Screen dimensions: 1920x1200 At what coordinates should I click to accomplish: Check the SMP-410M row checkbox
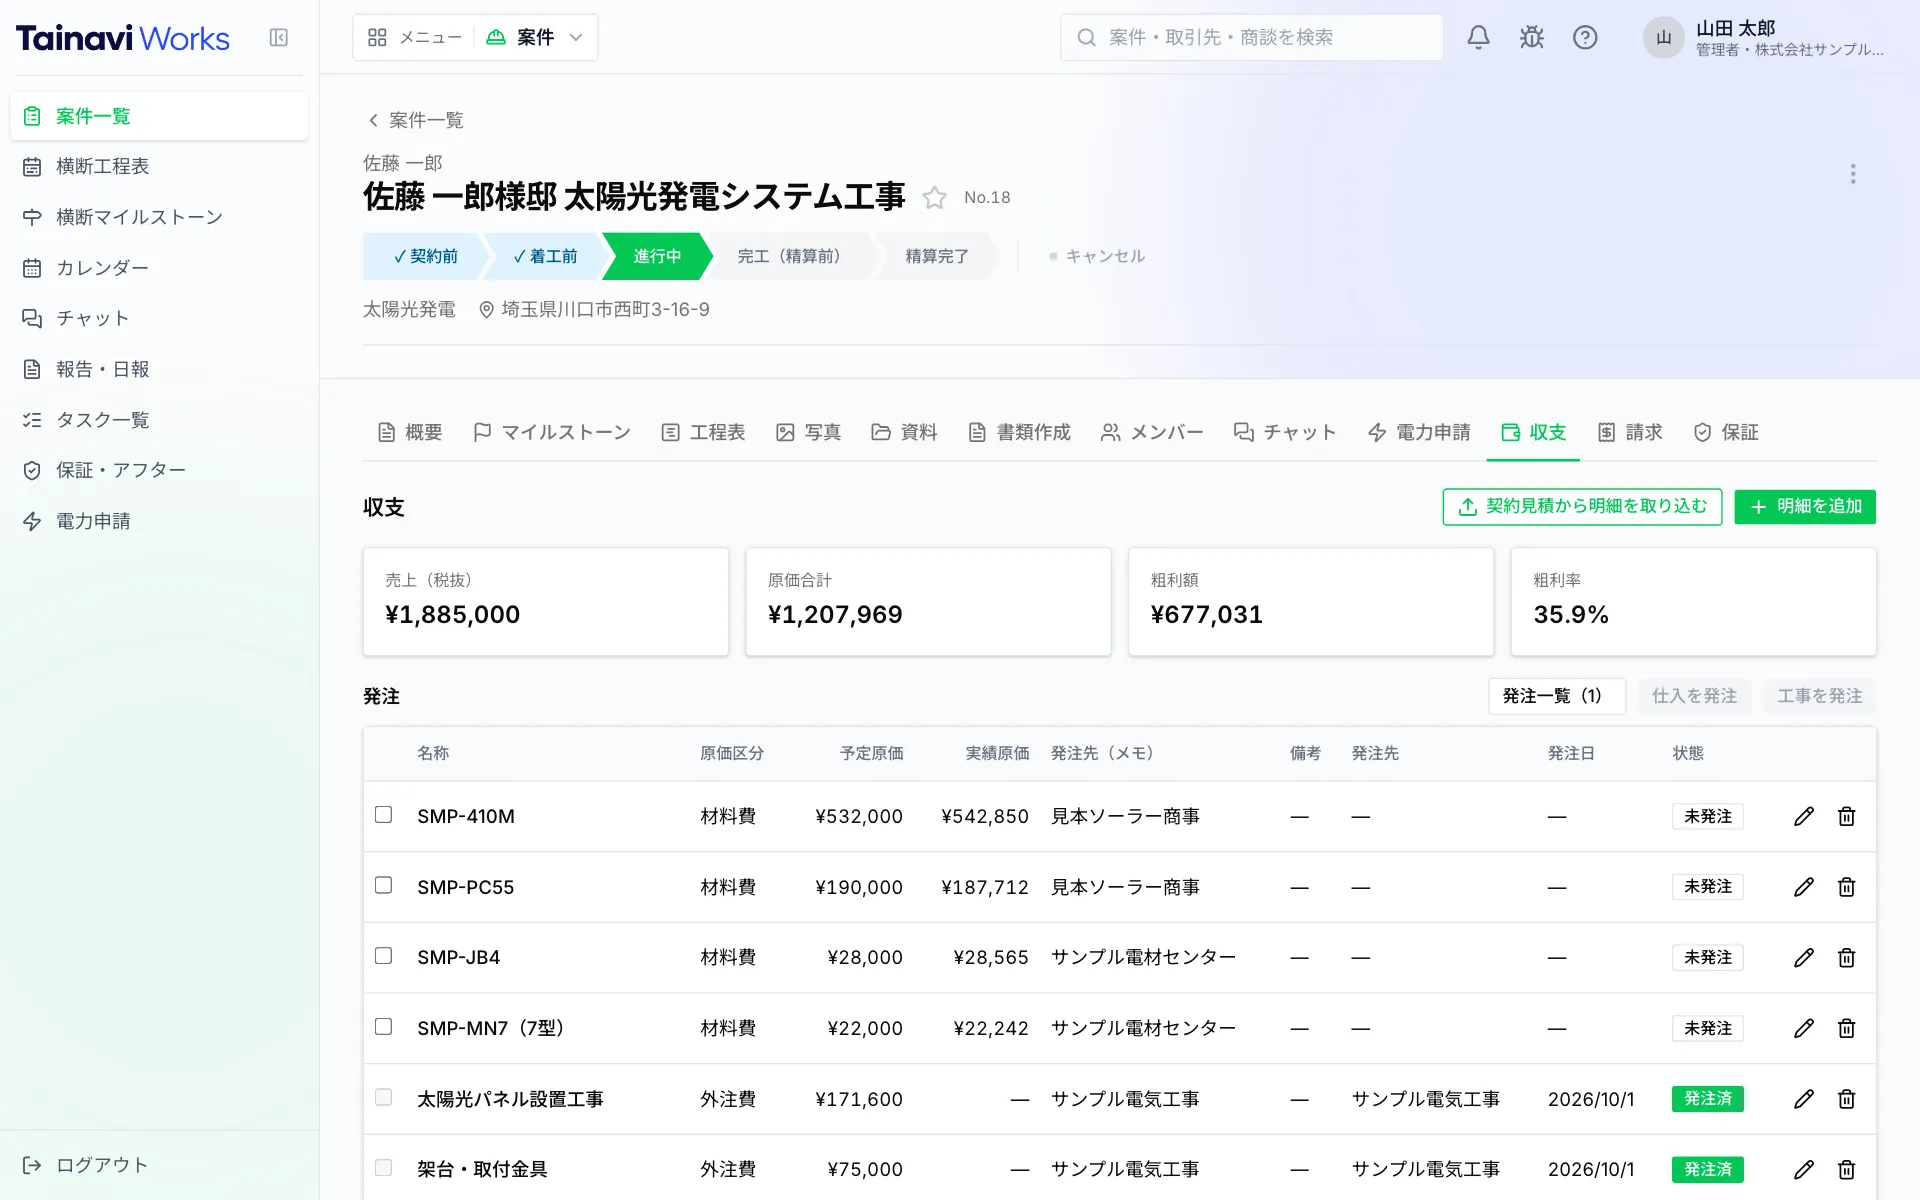pos(383,815)
